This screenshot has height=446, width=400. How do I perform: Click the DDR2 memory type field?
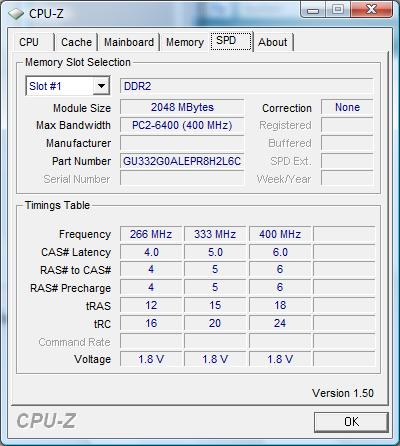(x=246, y=86)
